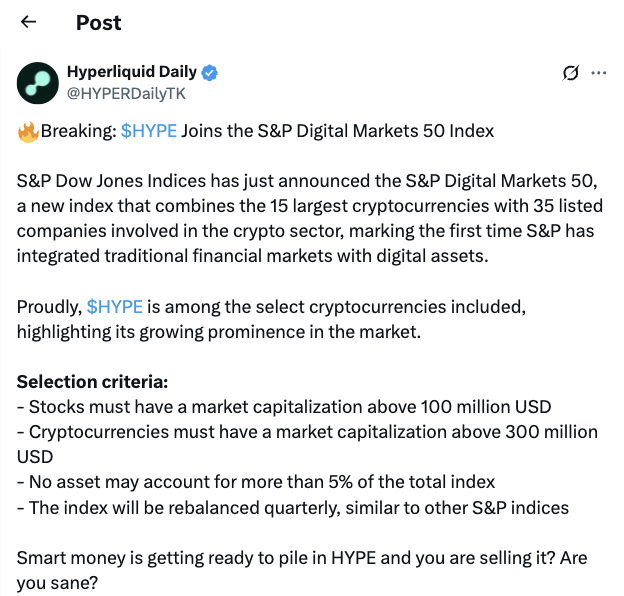This screenshot has height=596, width=624.
Task: Open the @HYPERDailyTK handle link
Action: (x=125, y=93)
